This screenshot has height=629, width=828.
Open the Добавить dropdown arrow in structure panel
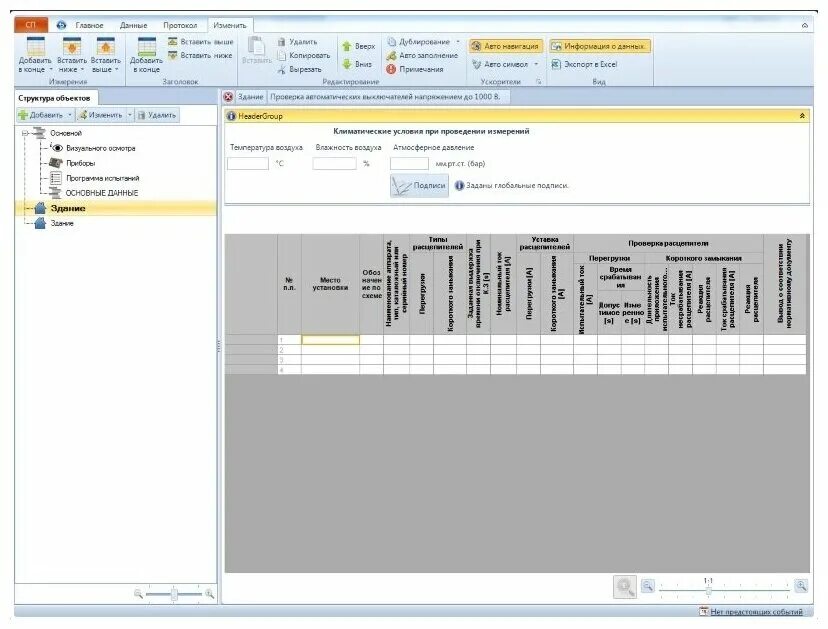point(69,115)
